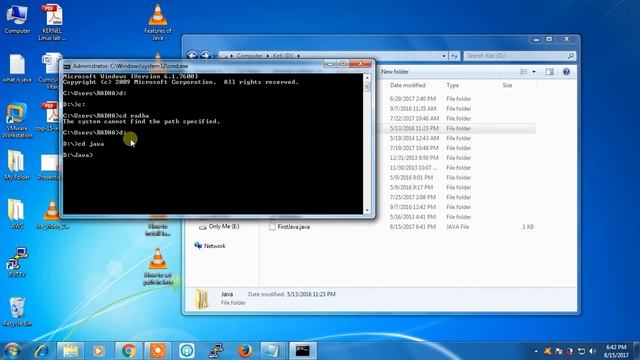Click the cmd window title bar icon
This screenshot has height=360, width=640.
[x=67, y=66]
